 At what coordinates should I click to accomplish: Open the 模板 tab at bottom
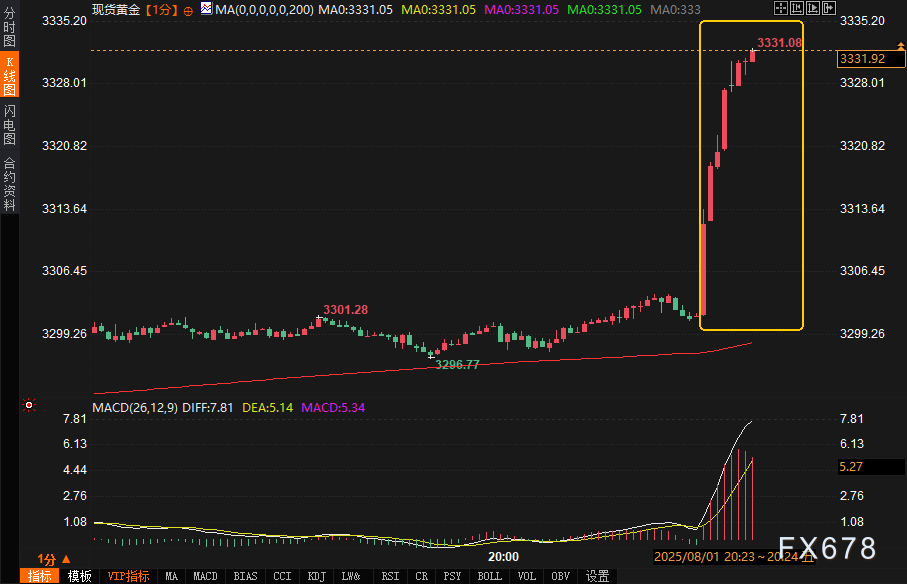click(80, 576)
